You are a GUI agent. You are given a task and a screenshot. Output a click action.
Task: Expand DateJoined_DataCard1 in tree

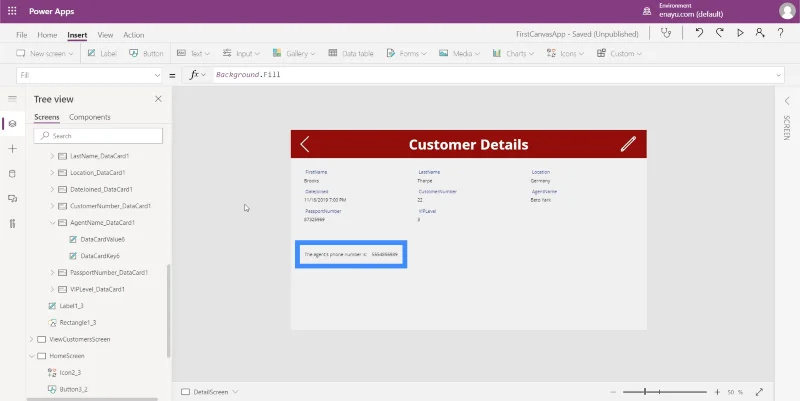click(52, 189)
